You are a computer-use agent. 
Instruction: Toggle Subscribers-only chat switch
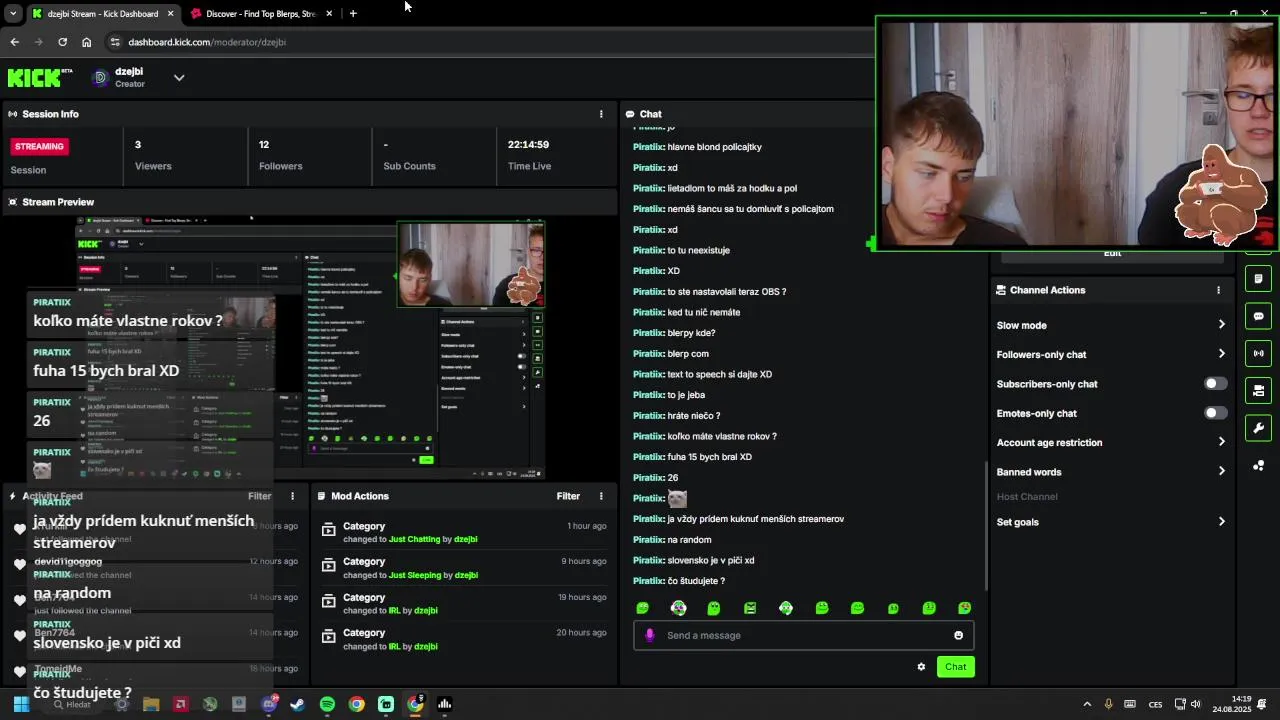click(x=1215, y=384)
